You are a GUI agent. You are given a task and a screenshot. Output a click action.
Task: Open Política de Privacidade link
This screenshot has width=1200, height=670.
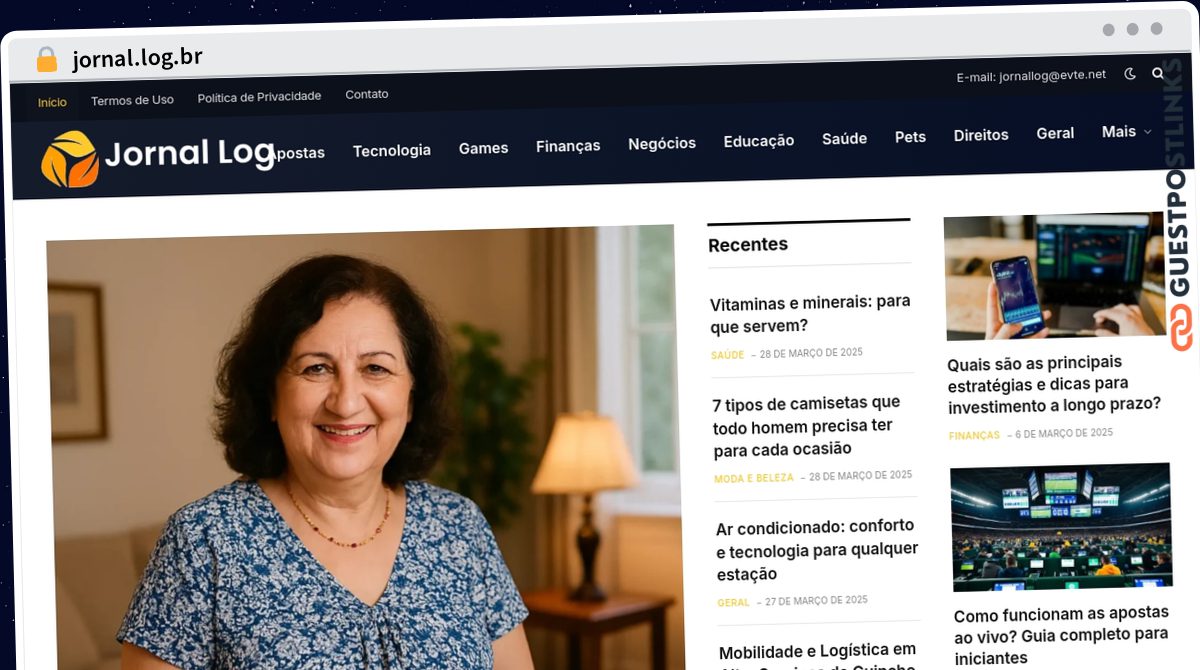coord(259,97)
